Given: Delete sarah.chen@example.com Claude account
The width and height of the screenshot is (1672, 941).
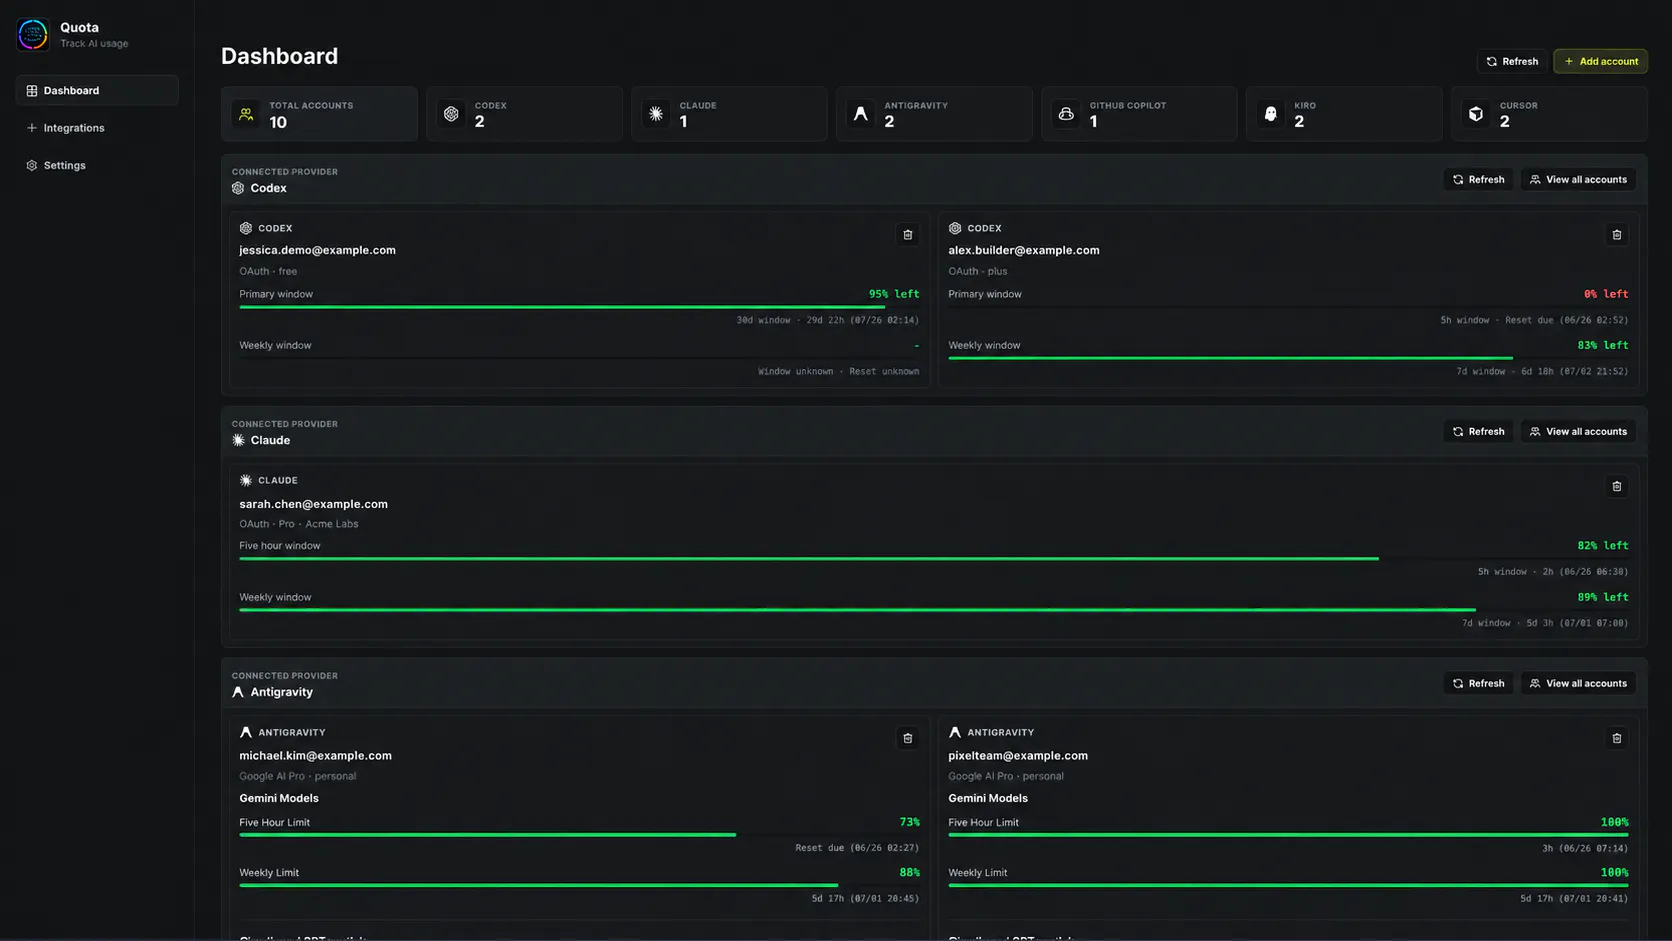Looking at the screenshot, I should pyautogui.click(x=1616, y=487).
